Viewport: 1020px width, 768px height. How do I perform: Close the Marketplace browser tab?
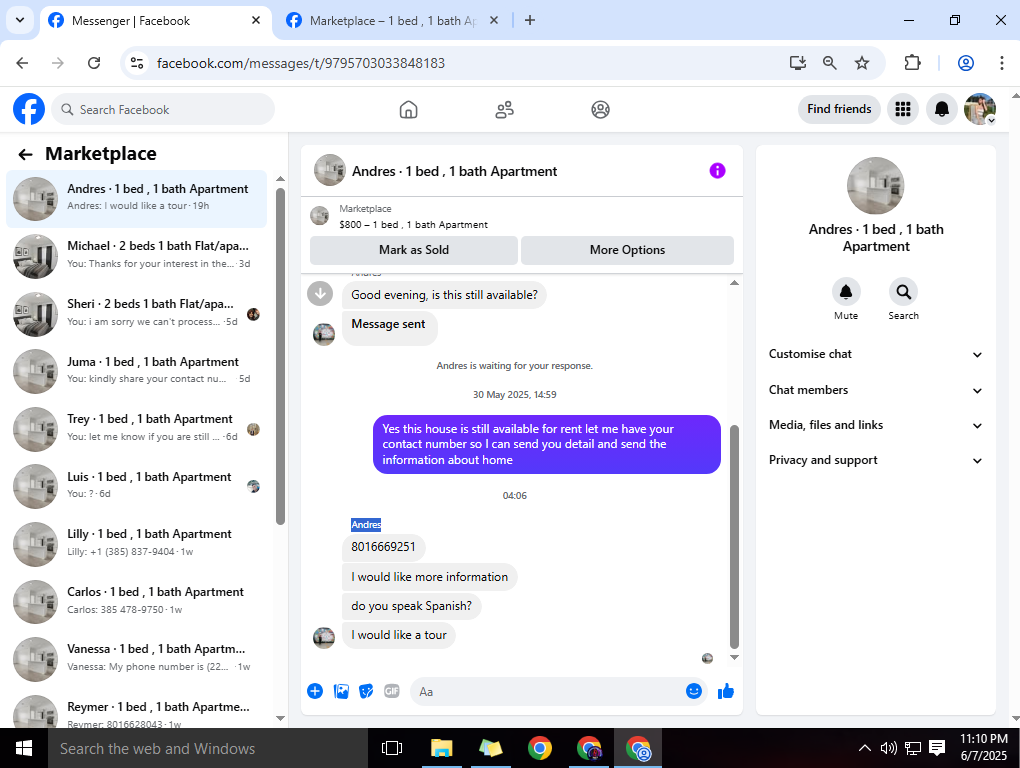click(x=494, y=21)
